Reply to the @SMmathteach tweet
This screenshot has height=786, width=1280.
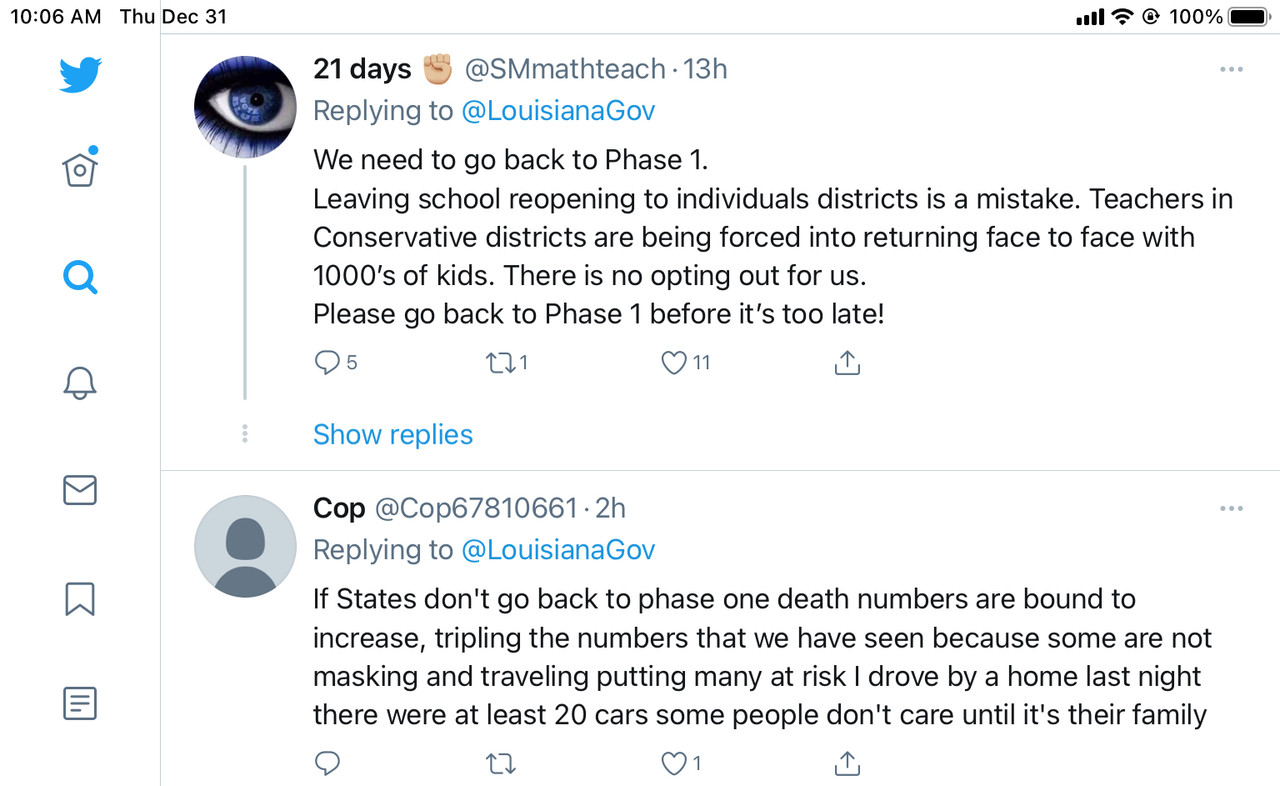327,362
